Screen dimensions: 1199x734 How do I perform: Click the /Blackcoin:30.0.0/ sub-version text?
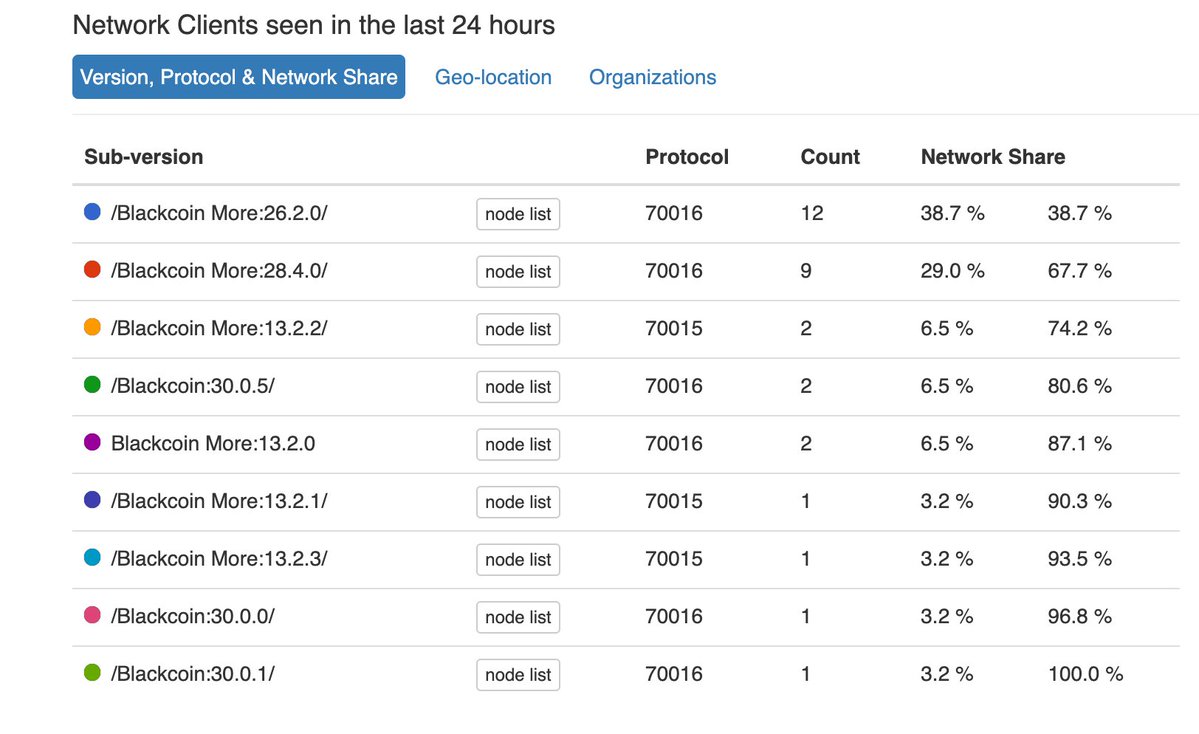(193, 616)
